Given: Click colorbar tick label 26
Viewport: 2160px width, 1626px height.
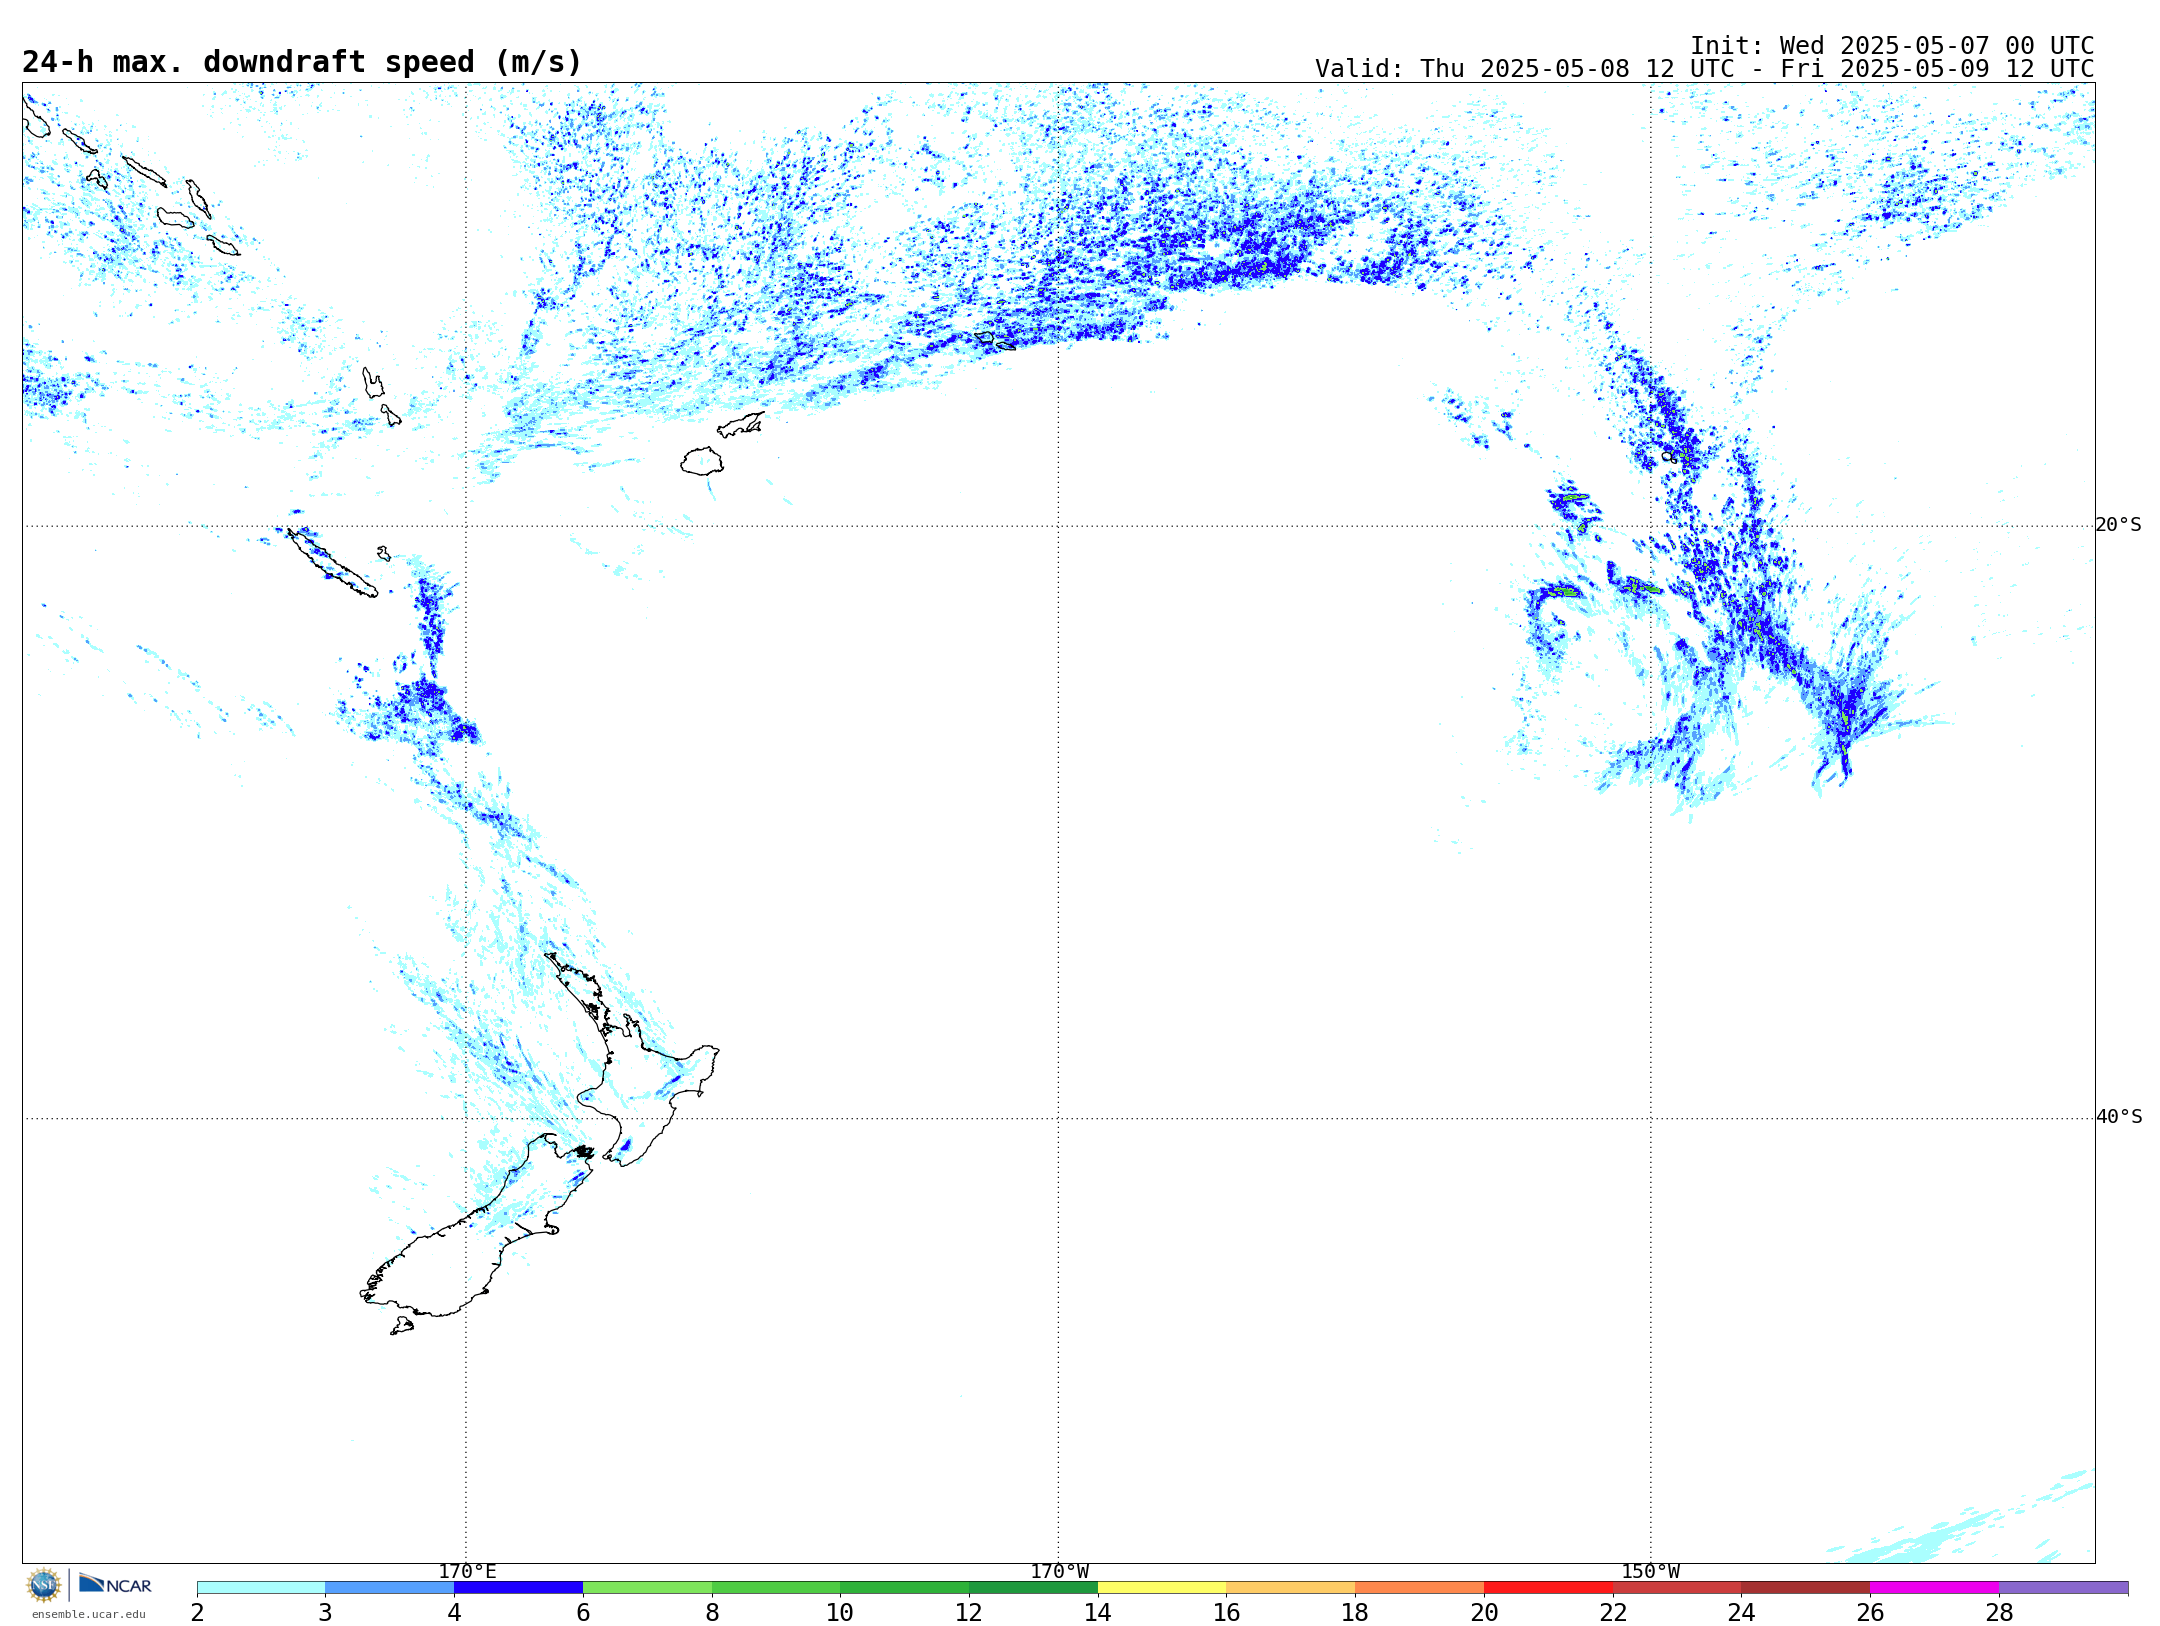Looking at the screenshot, I should pyautogui.click(x=1870, y=1612).
